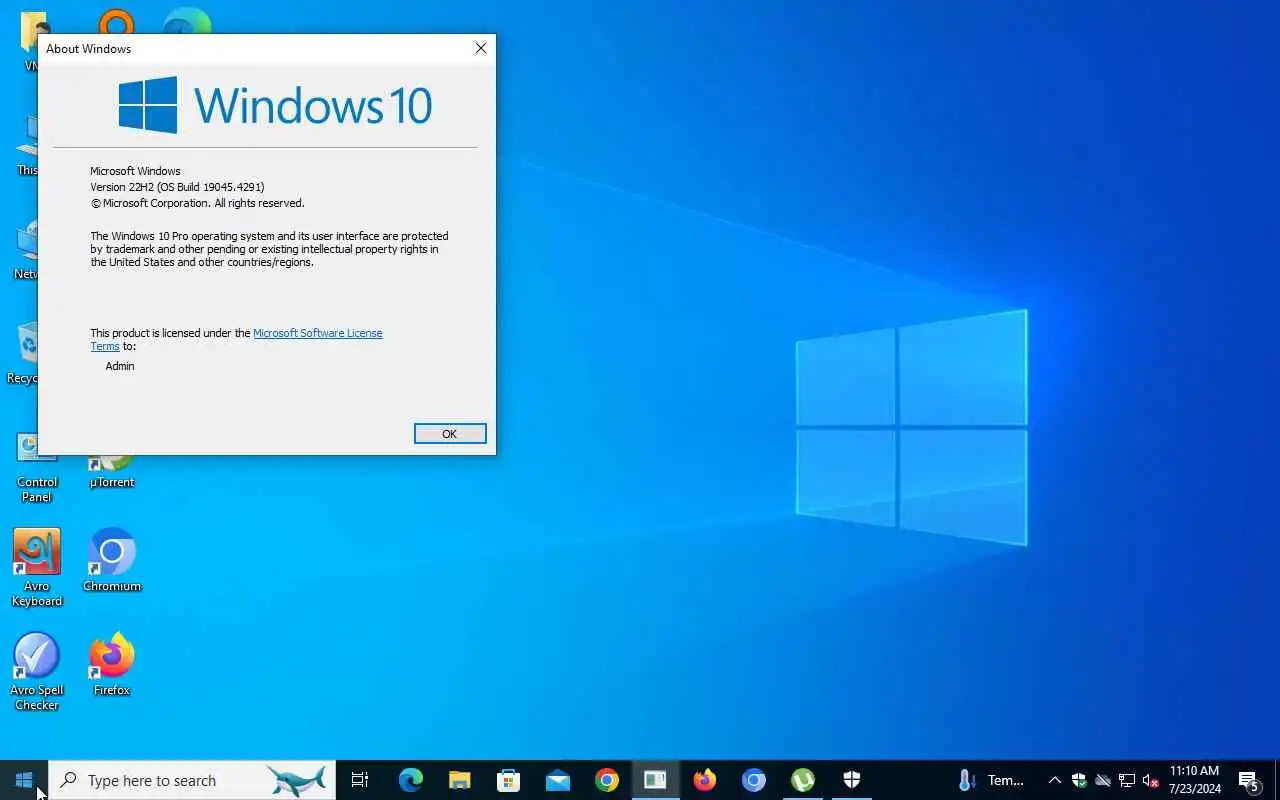This screenshot has width=1280, height=800.
Task: Click Windows Security tray icon with checkmark
Action: [1079, 780]
